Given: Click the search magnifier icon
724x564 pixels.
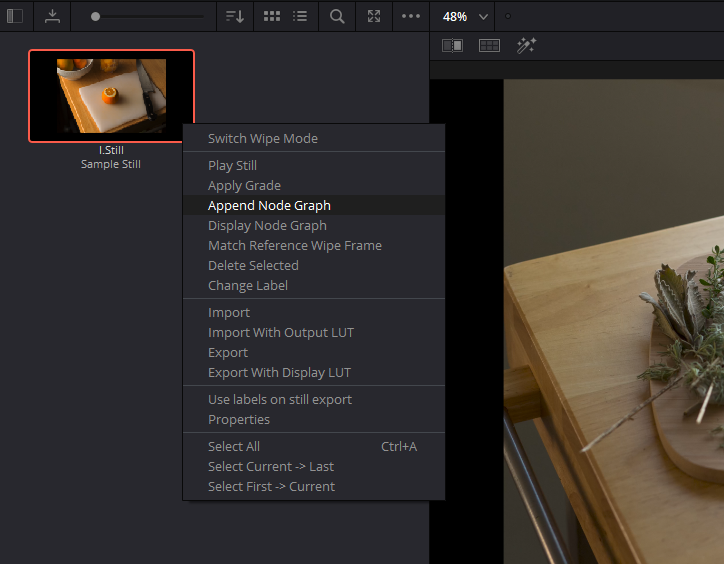Looking at the screenshot, I should click(337, 16).
